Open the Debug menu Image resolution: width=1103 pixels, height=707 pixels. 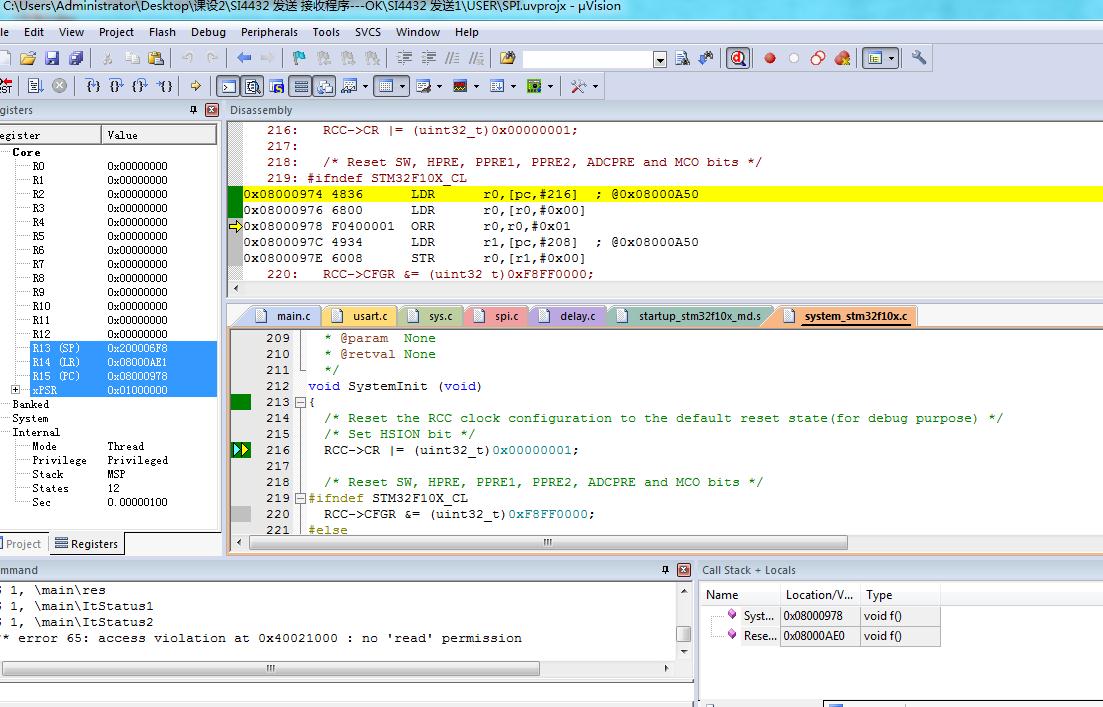(208, 32)
